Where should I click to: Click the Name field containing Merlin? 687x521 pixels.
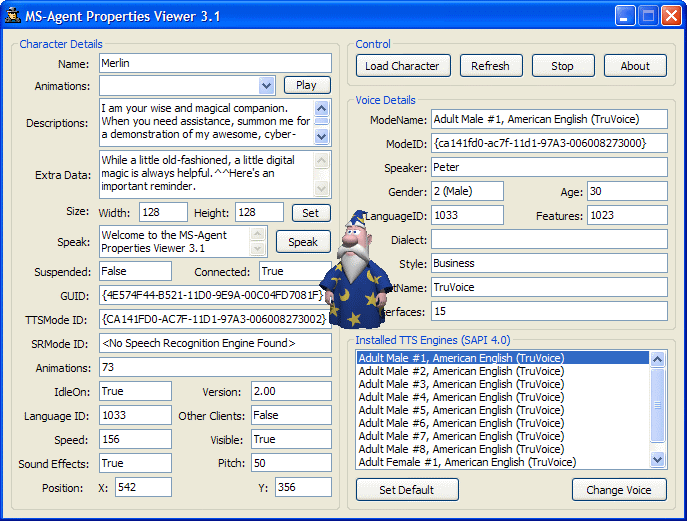[215, 63]
